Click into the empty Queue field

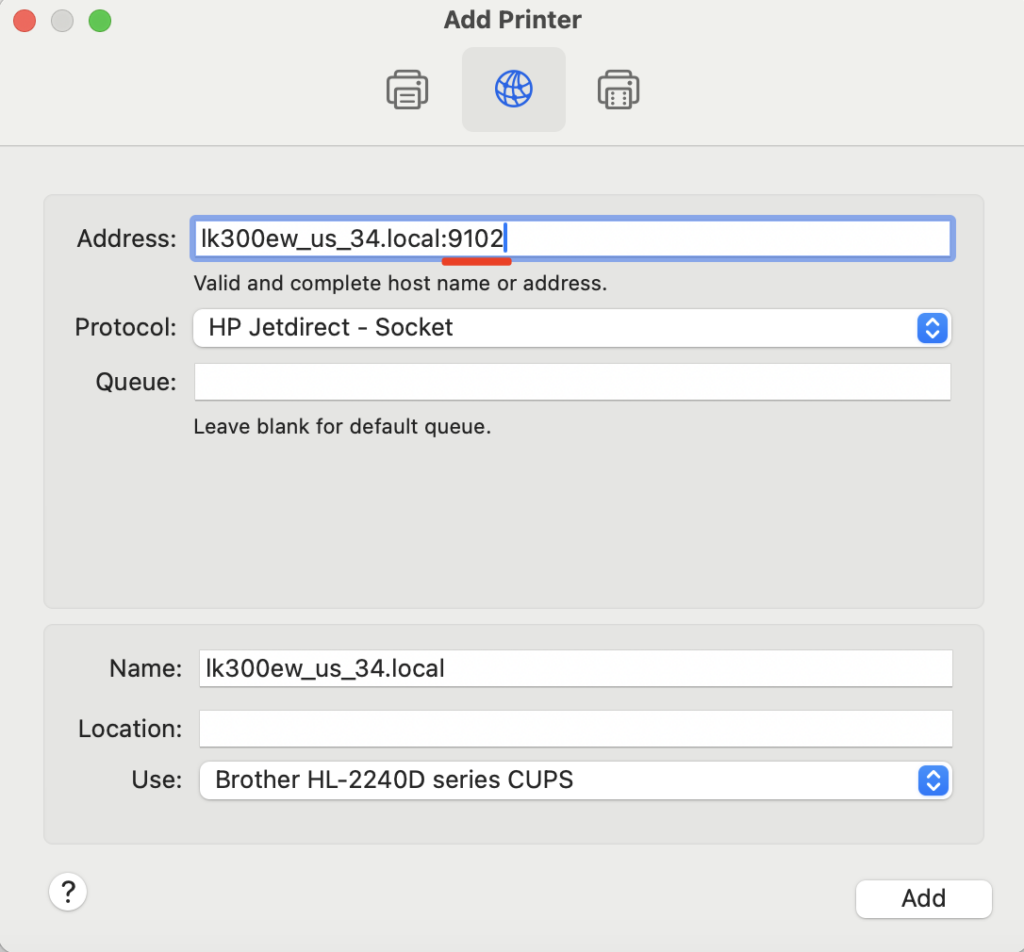pos(571,382)
